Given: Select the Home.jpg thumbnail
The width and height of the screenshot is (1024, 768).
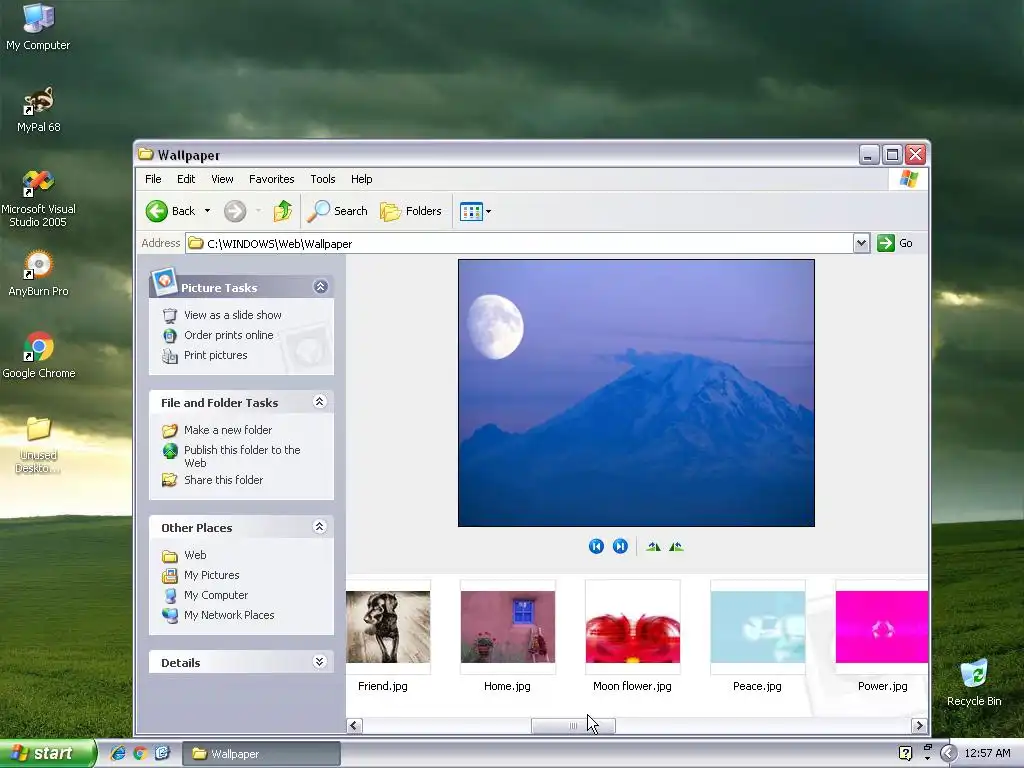Looking at the screenshot, I should coord(507,627).
